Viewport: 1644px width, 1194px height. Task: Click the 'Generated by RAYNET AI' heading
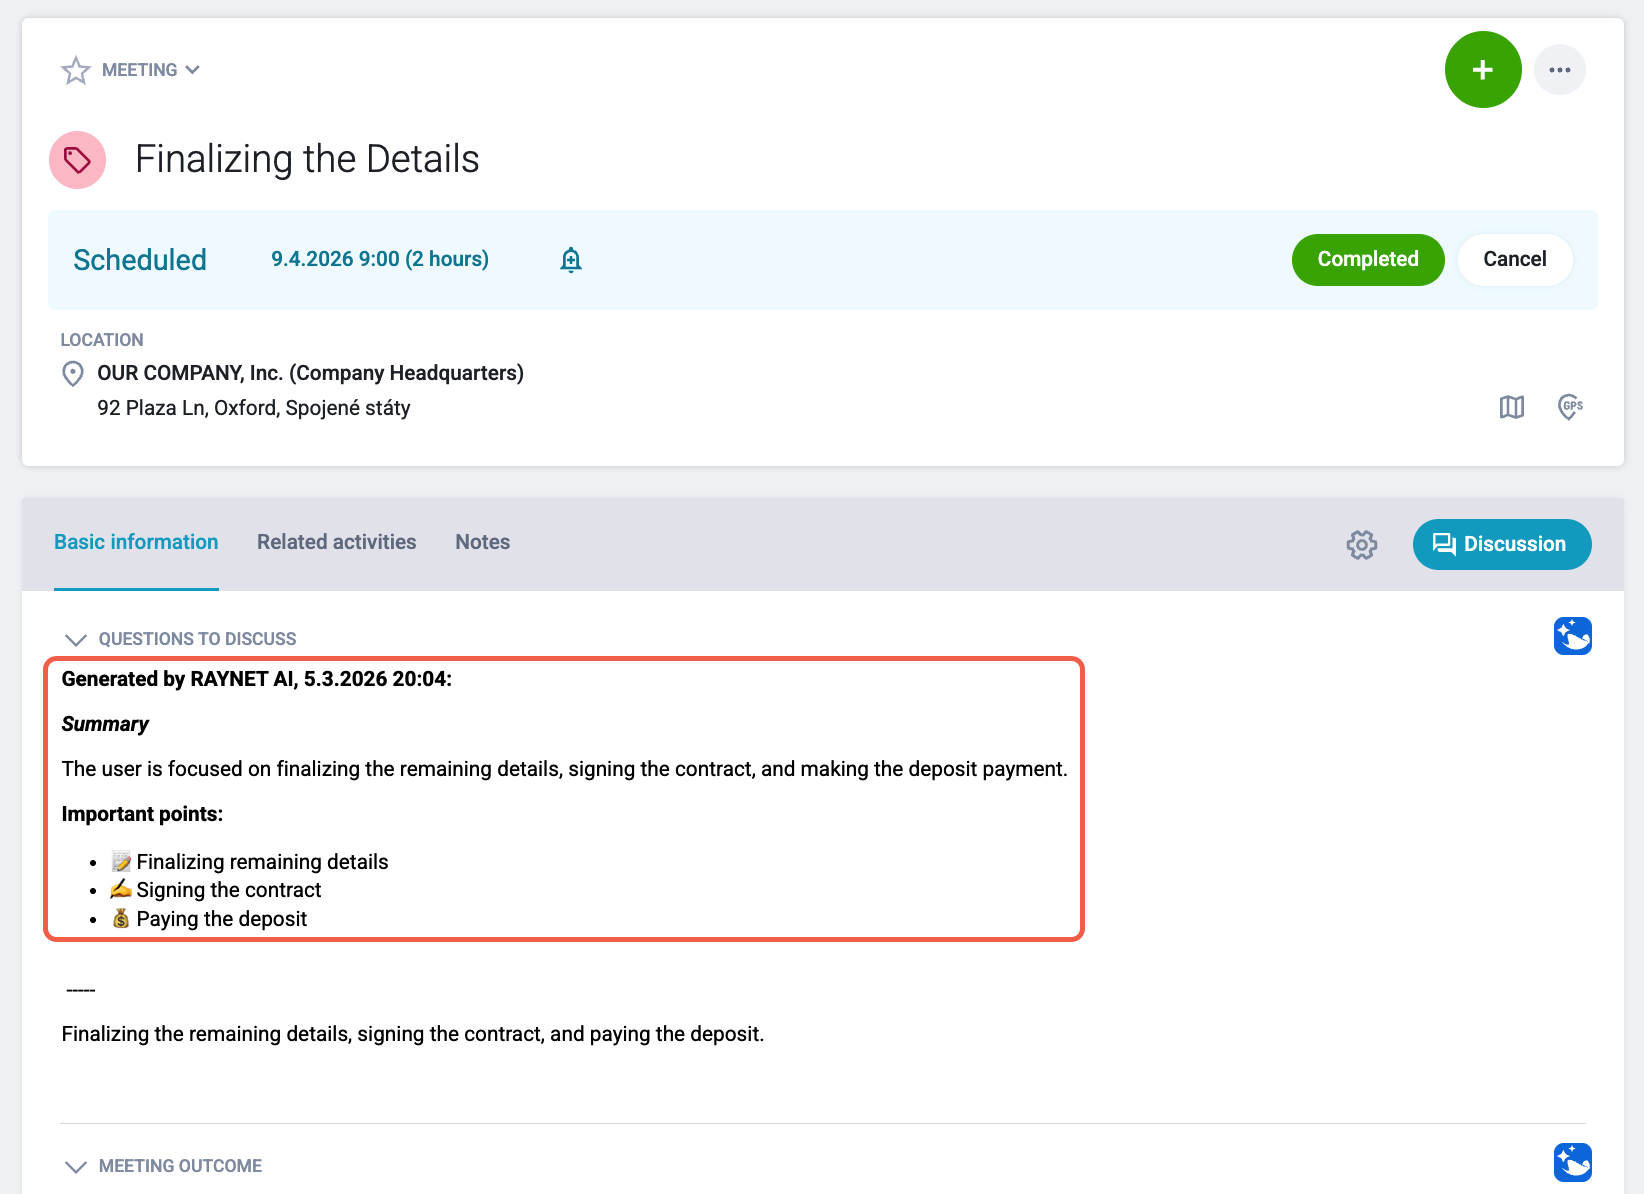coord(257,679)
